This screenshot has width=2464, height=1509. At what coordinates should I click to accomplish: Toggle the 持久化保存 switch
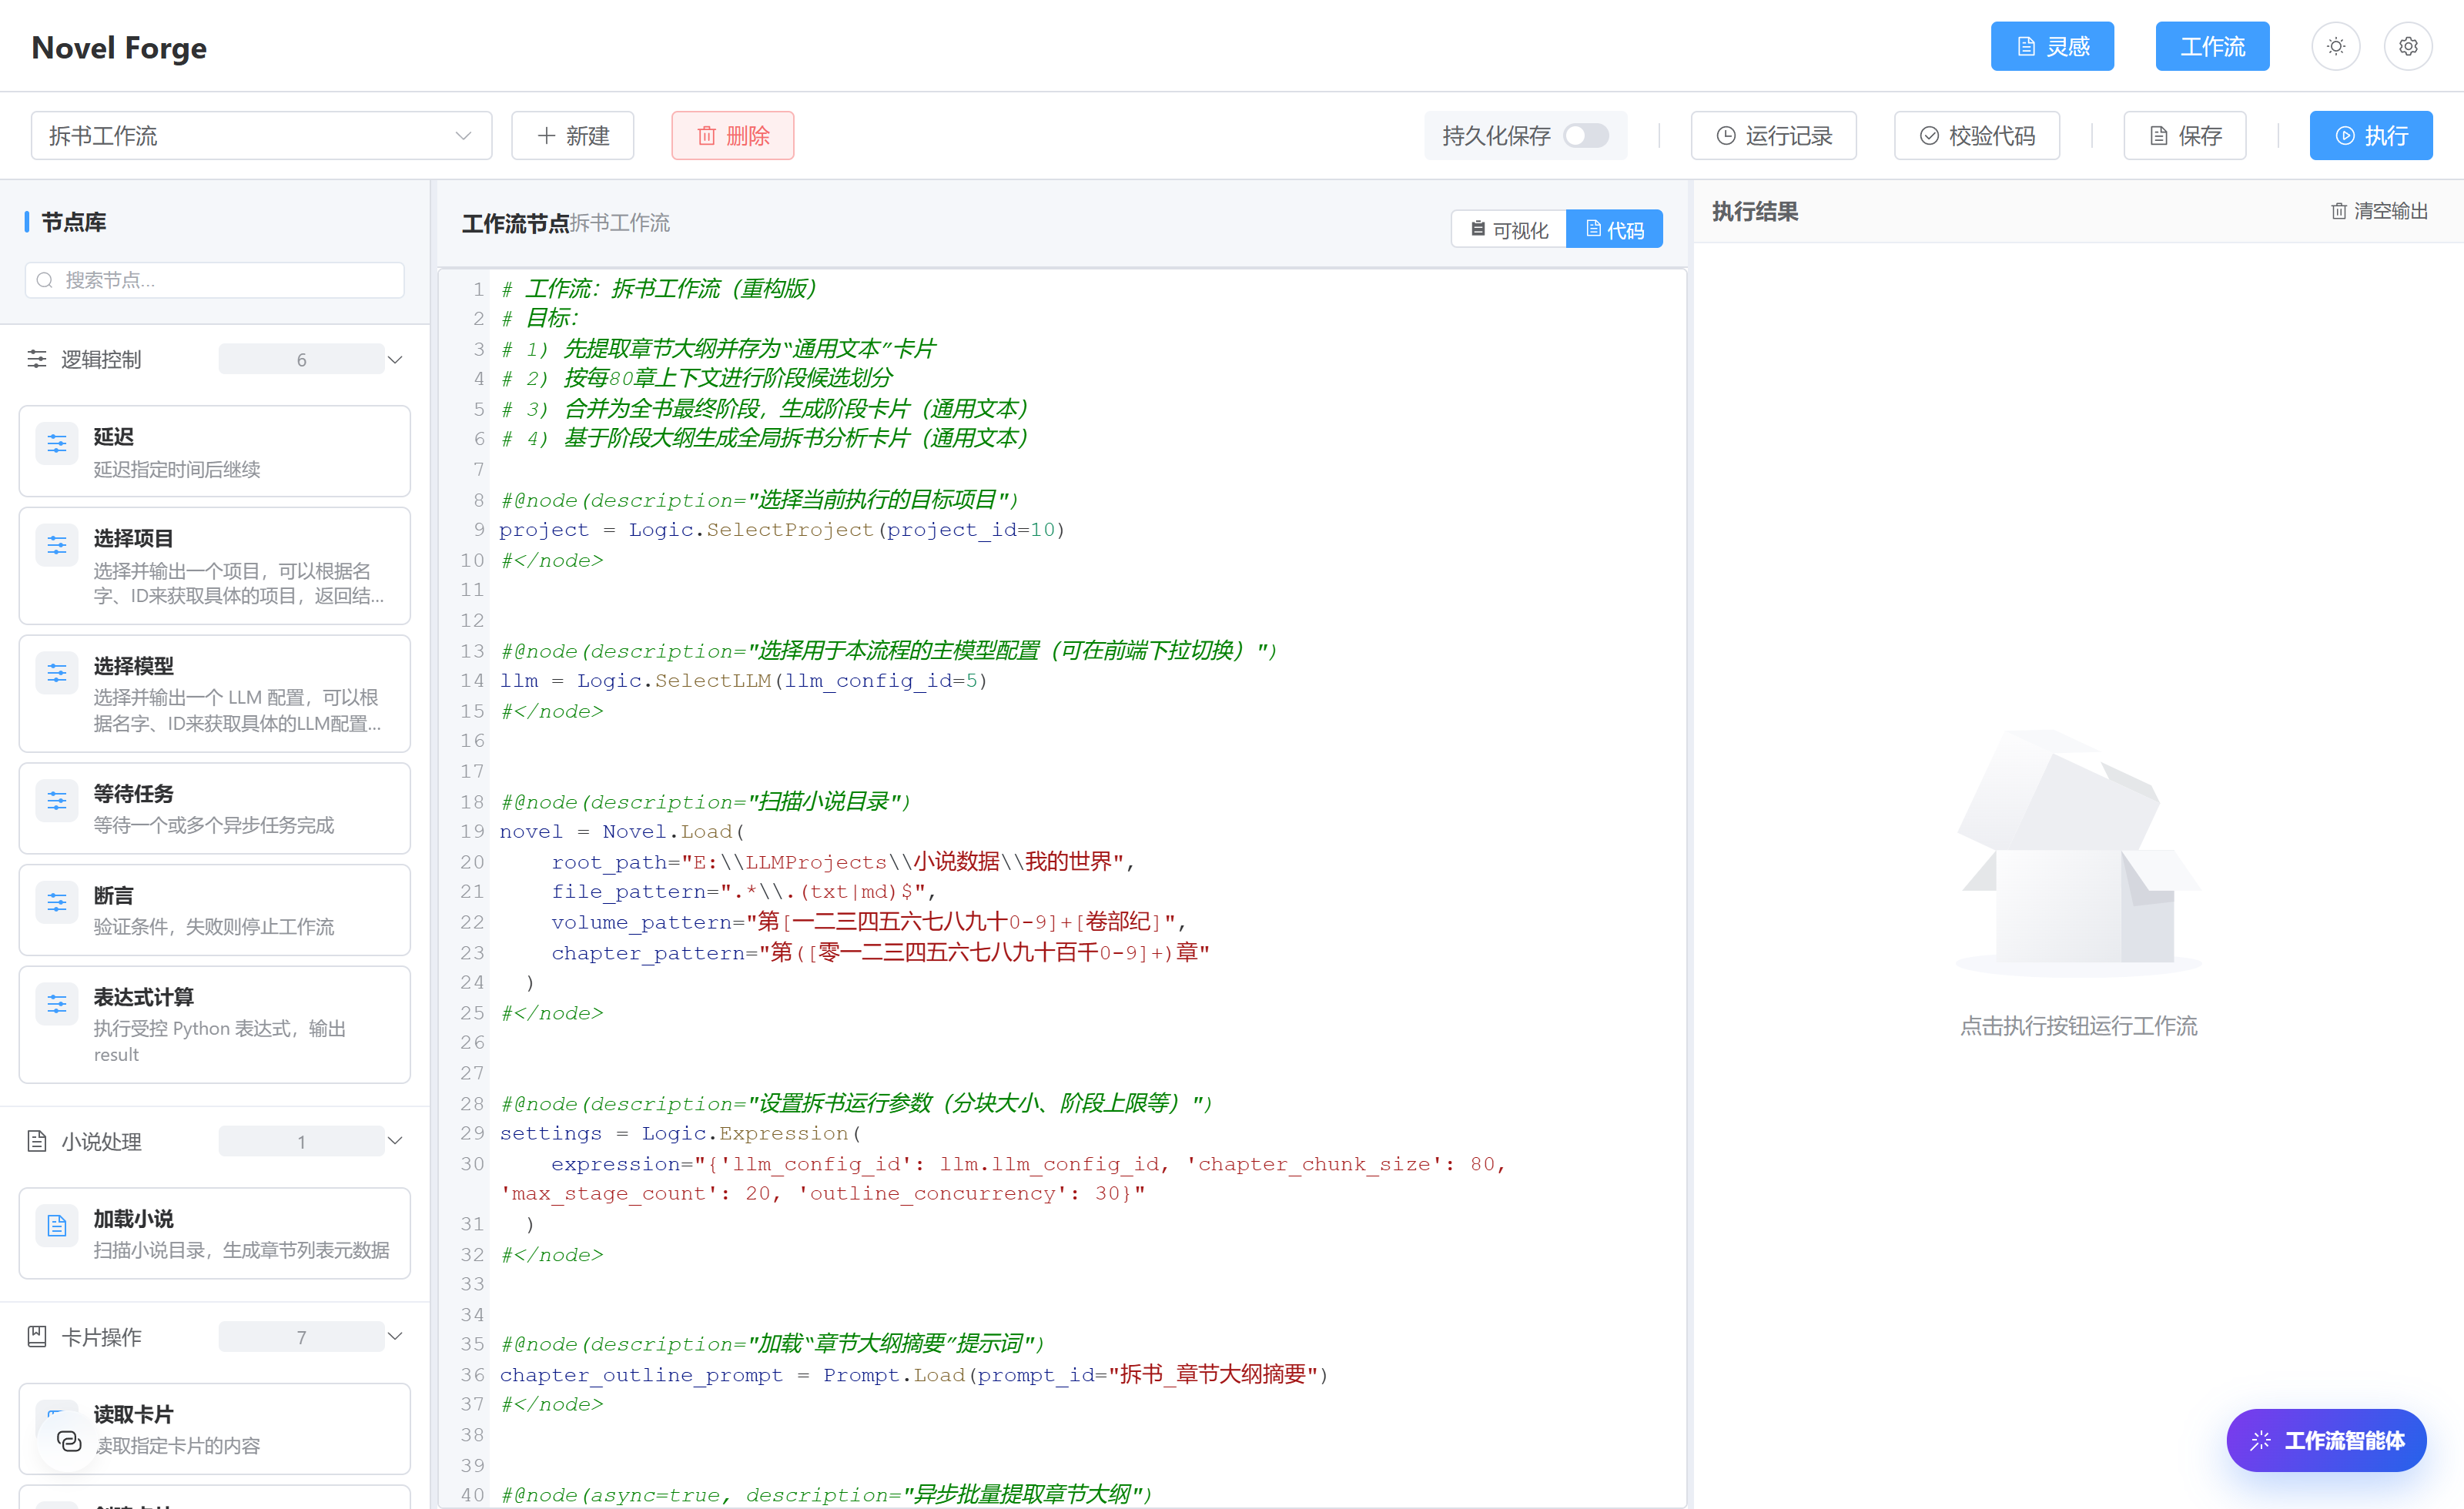pos(1585,135)
